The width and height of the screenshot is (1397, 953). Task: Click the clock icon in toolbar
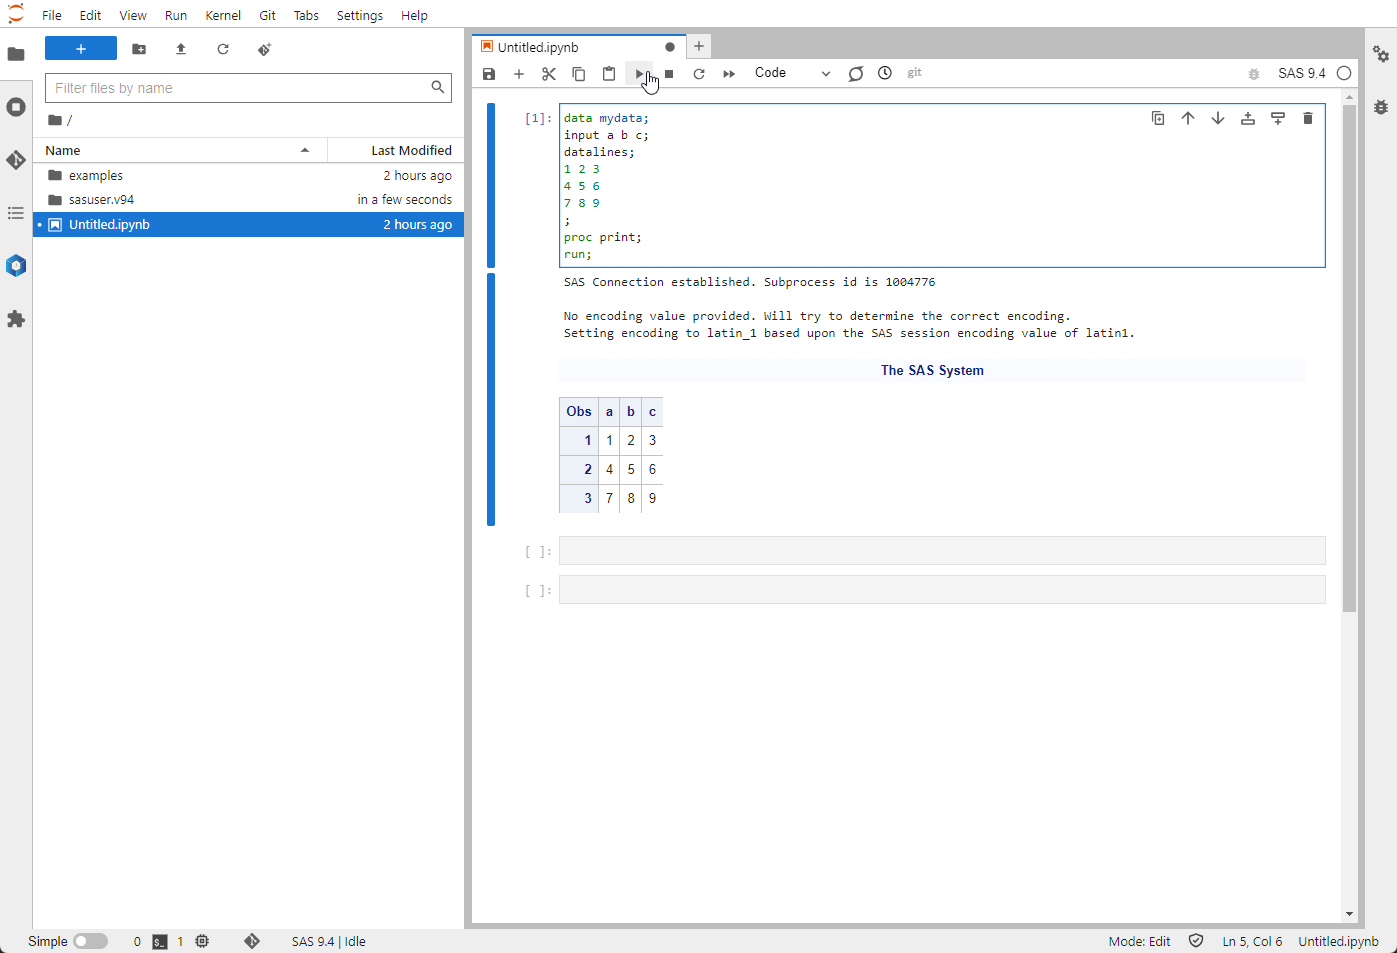tap(885, 73)
